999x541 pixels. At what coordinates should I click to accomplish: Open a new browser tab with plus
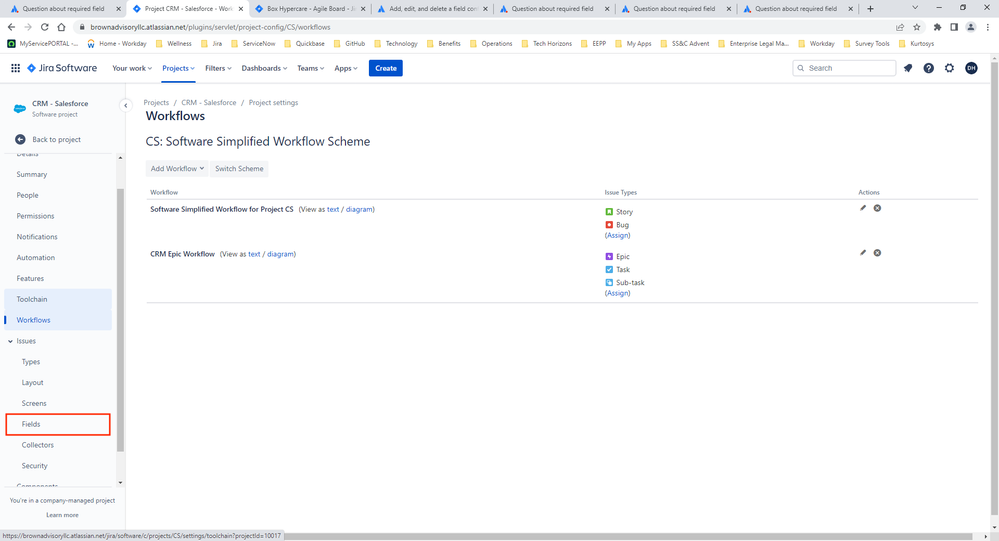click(870, 9)
